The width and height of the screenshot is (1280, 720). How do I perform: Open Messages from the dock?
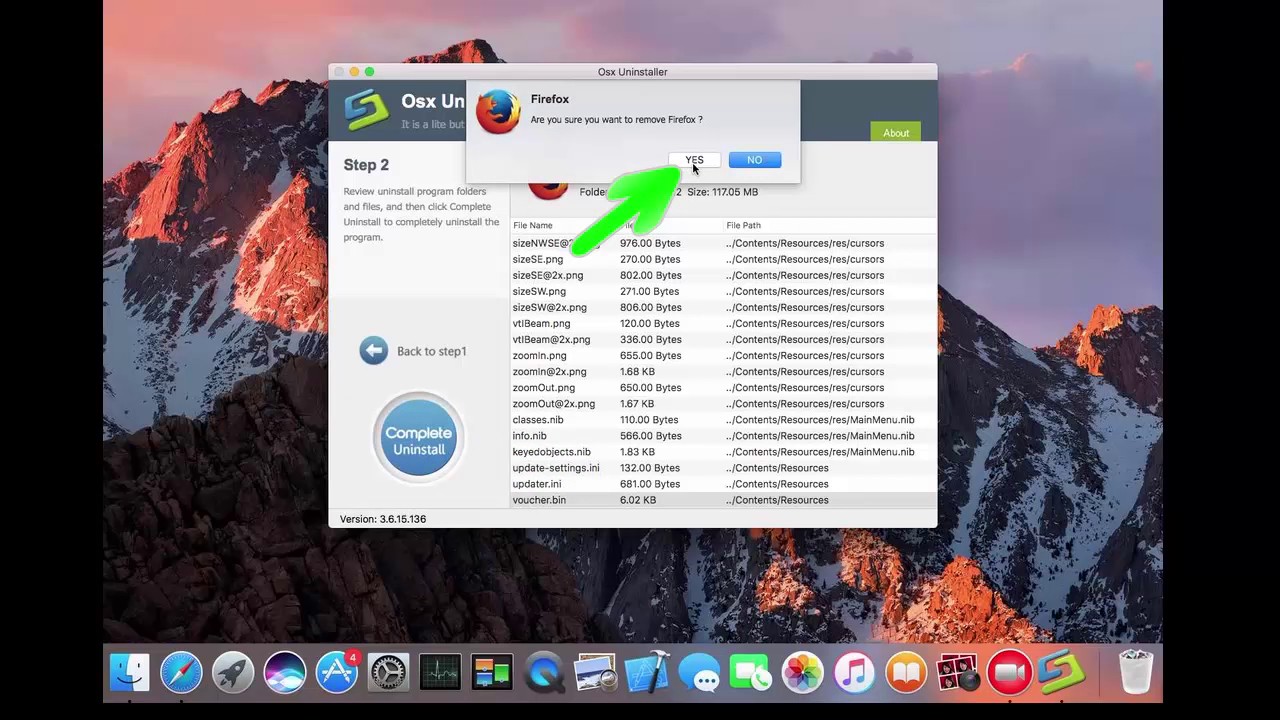coord(699,671)
